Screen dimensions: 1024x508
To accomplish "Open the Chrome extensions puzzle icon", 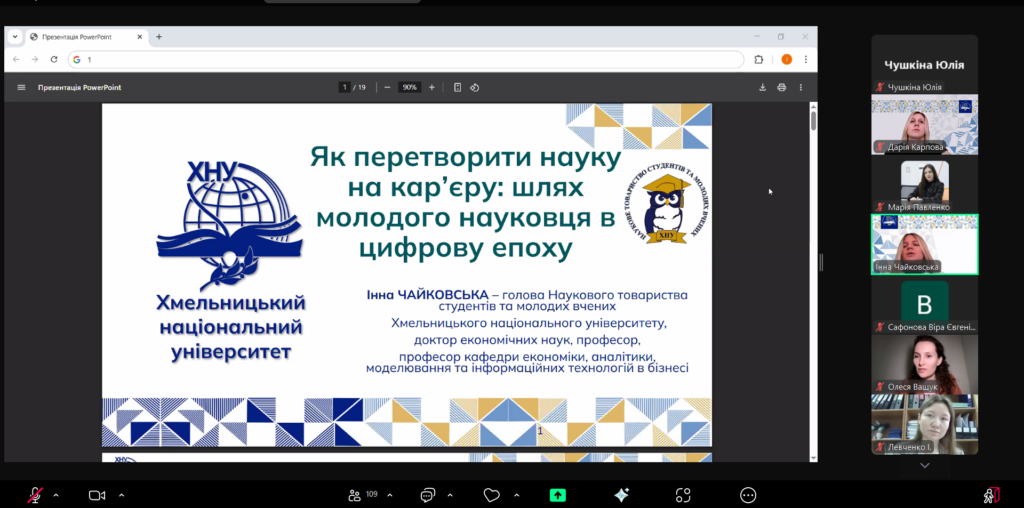I will coord(759,59).
